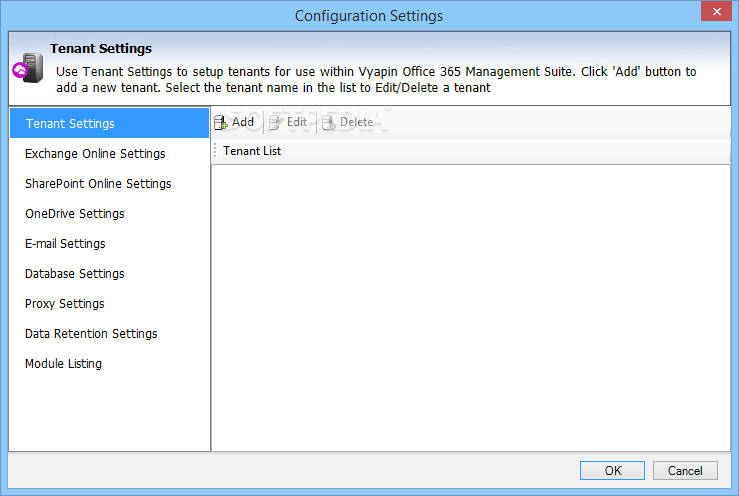Click the Tenant List column header
This screenshot has height=496, width=739.
coord(471,151)
